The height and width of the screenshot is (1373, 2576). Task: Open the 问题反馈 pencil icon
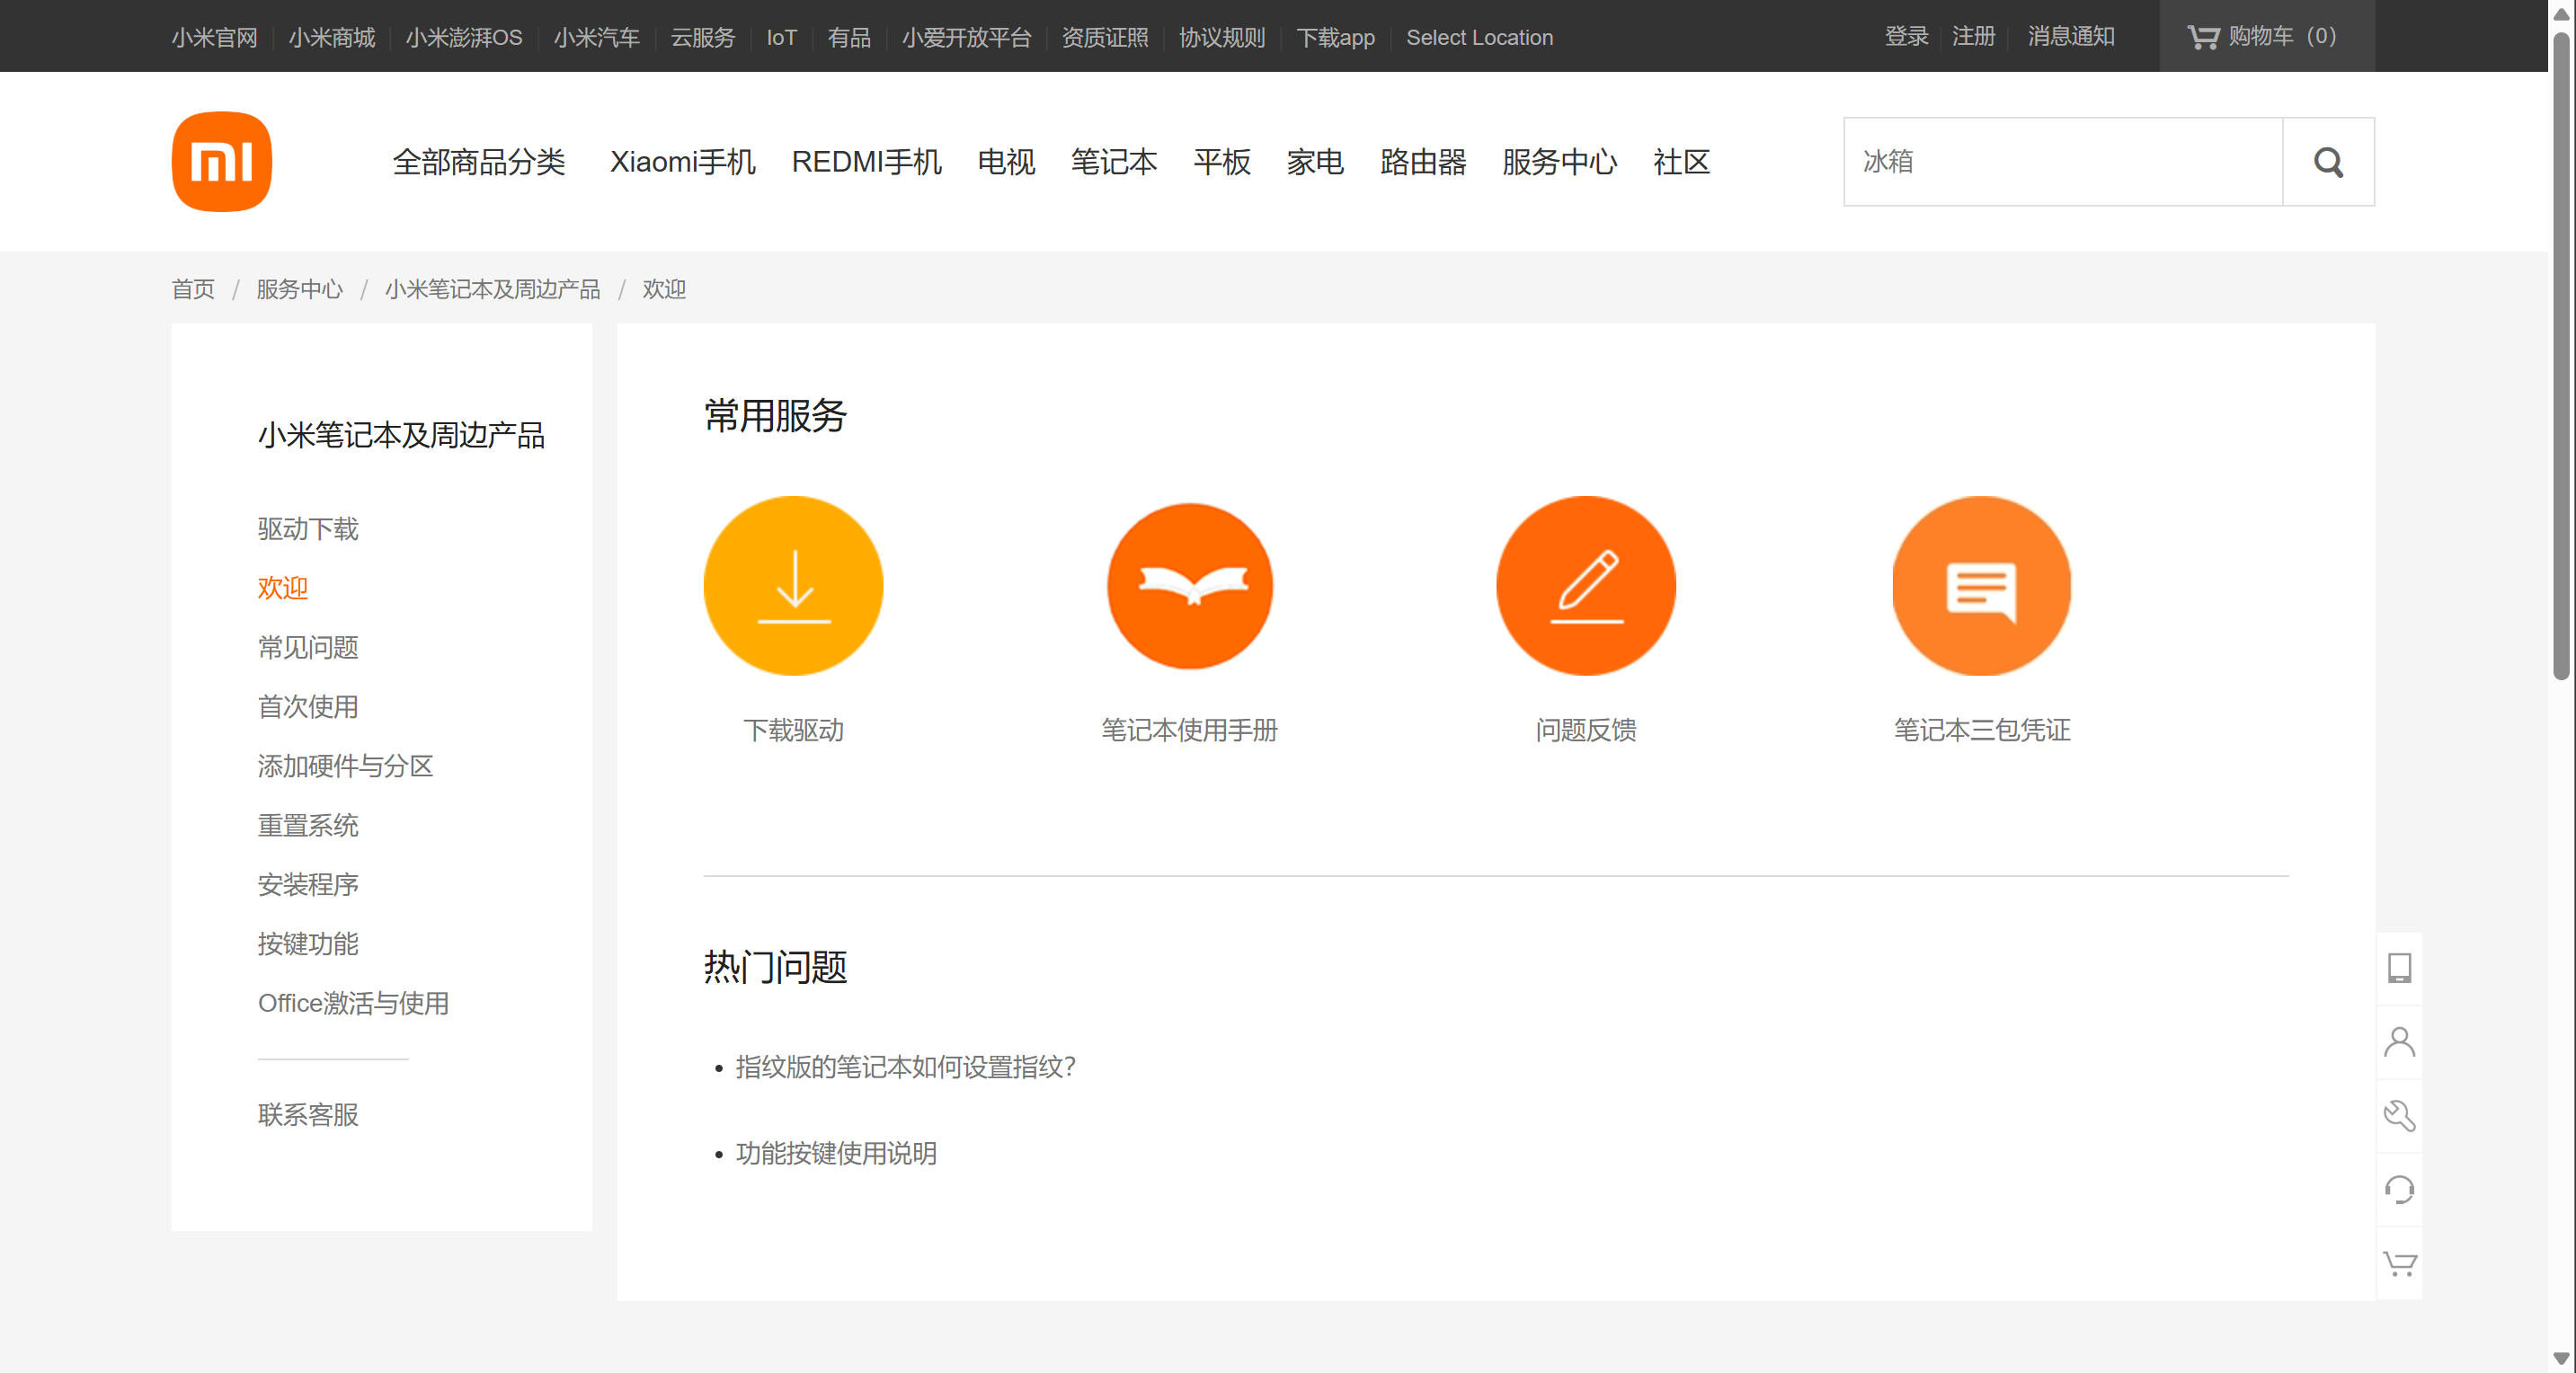coord(1585,585)
